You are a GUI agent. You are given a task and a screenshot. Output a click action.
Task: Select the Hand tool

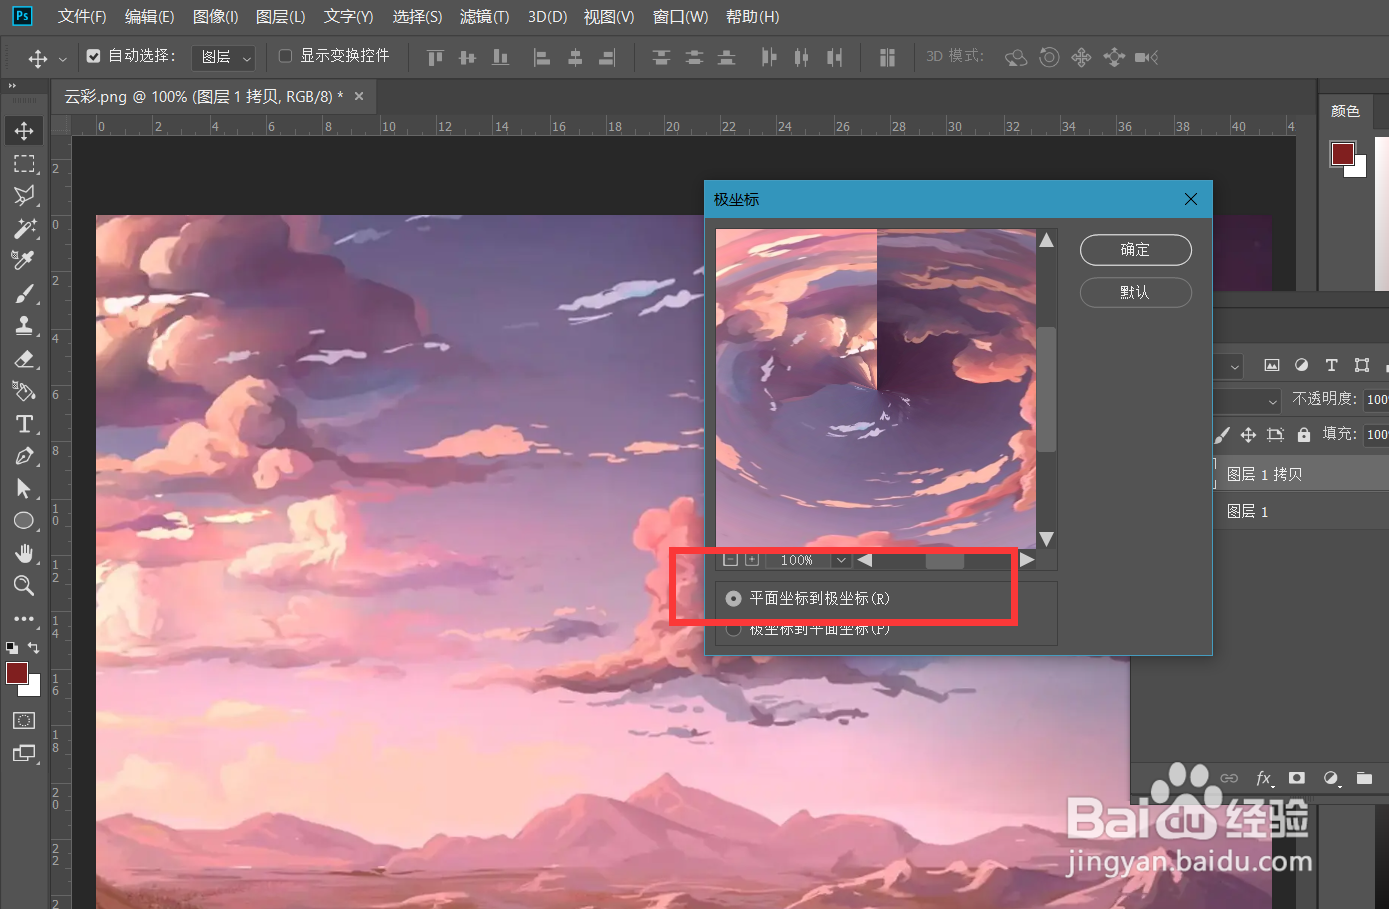tap(24, 553)
